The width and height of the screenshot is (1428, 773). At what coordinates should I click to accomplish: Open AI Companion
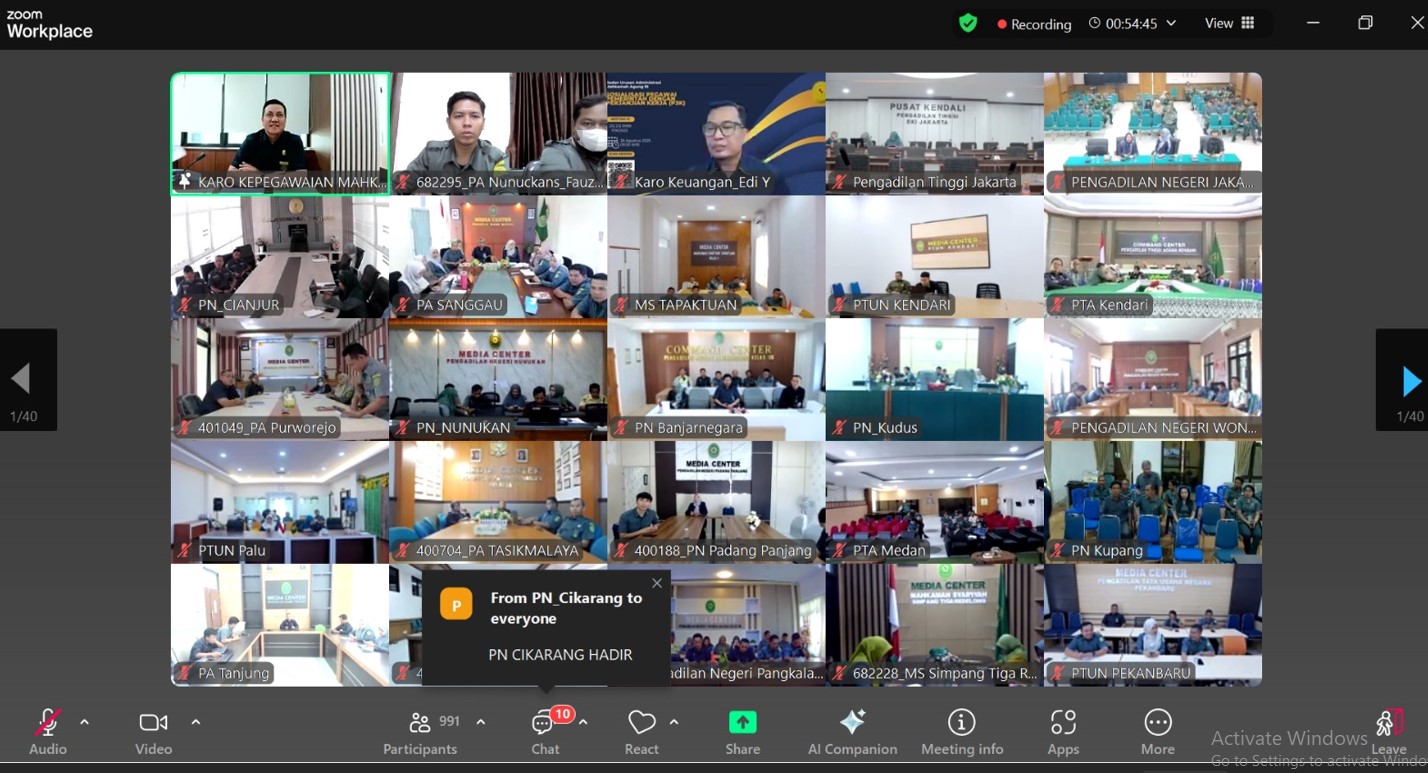point(852,732)
